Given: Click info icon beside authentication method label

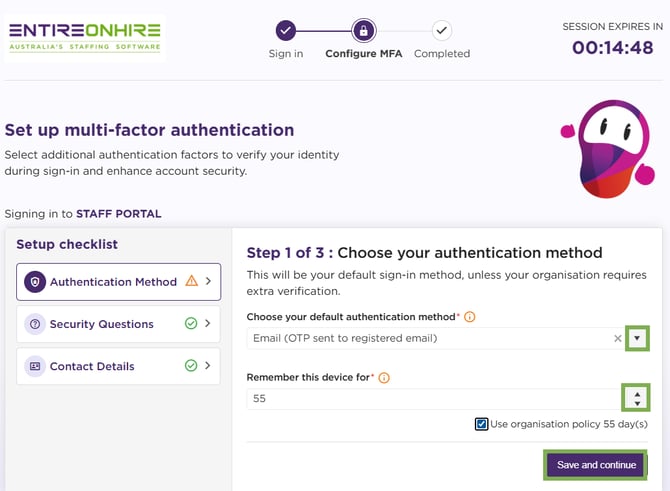Looking at the screenshot, I should point(470,317).
